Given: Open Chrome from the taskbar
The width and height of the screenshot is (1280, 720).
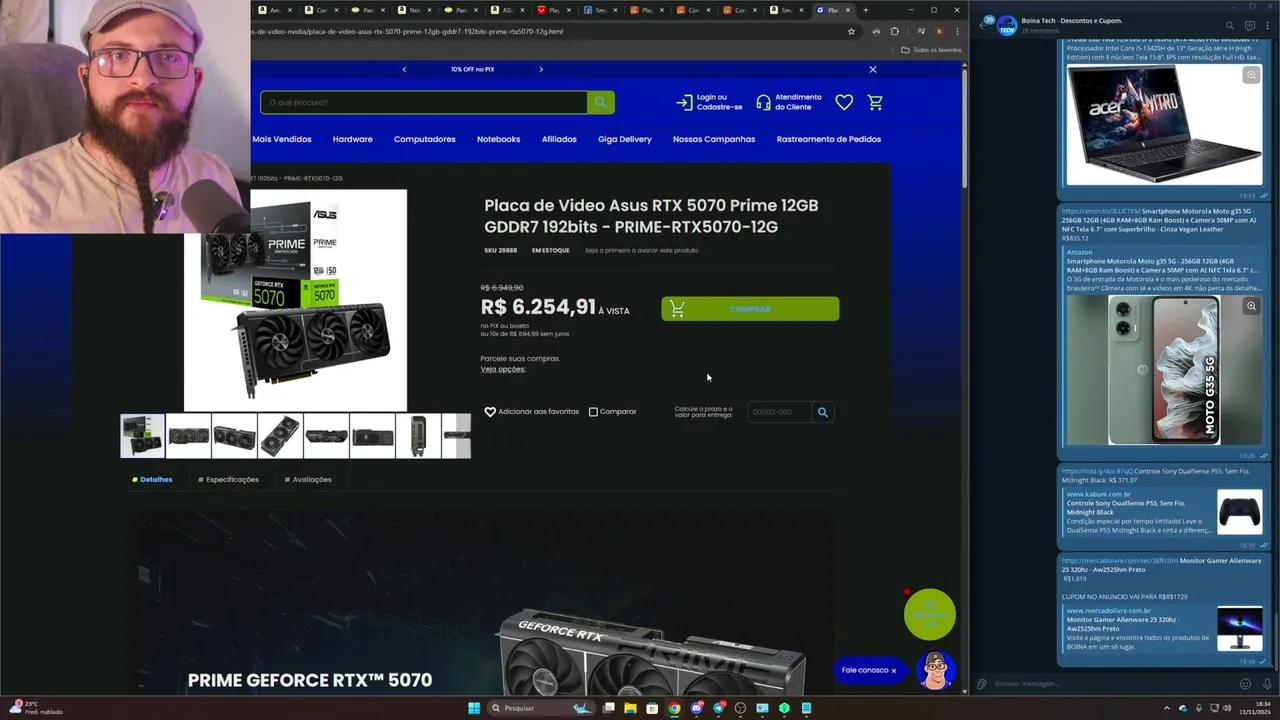Looking at the screenshot, I should 674,708.
